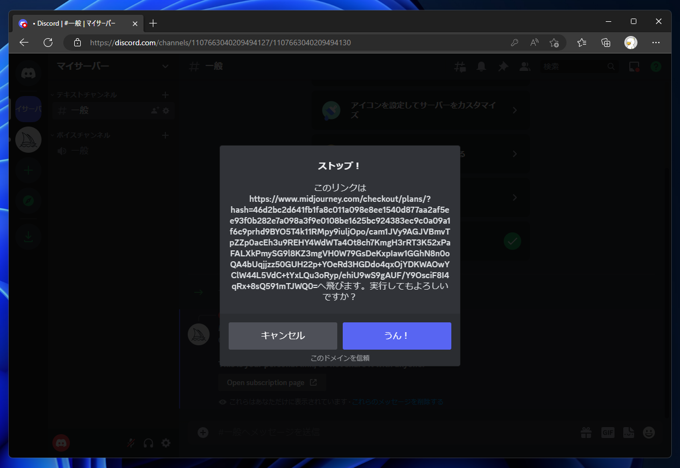Click the add a server plus icon
Screen dimensions: 680x468
pyautogui.click(x=29, y=170)
